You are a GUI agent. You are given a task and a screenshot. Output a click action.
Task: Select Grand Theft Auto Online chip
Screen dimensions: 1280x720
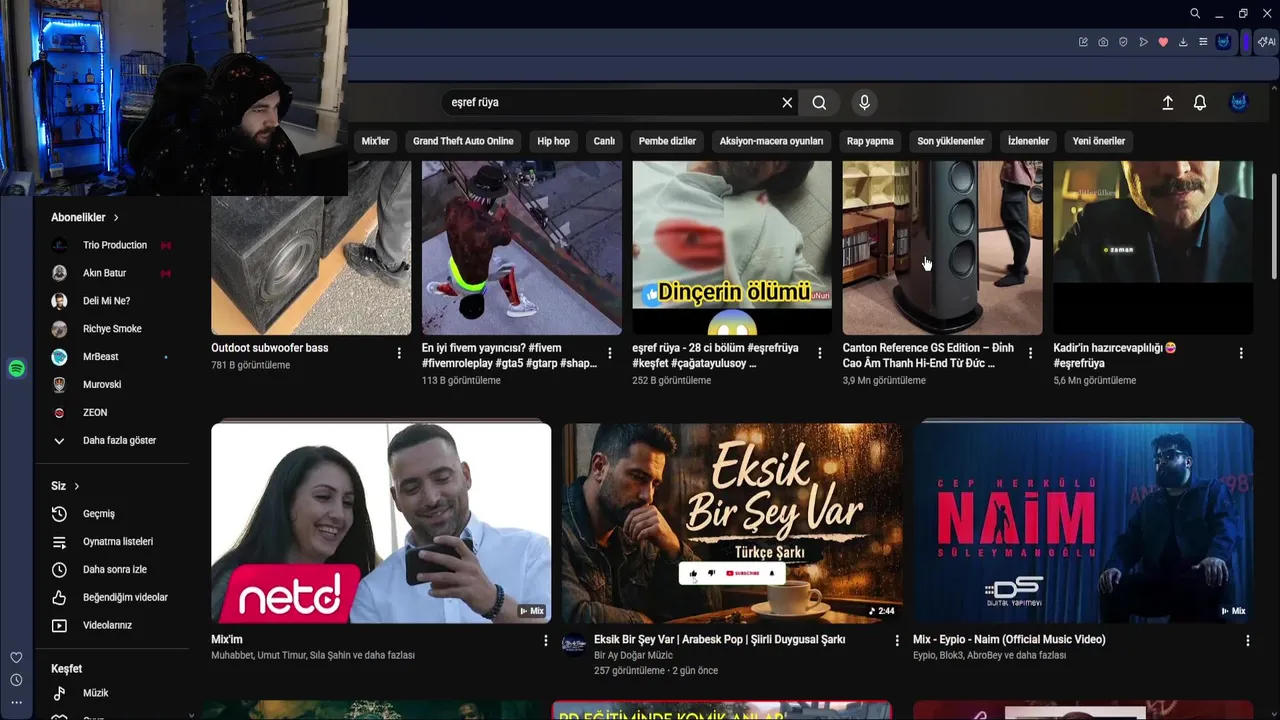(463, 141)
